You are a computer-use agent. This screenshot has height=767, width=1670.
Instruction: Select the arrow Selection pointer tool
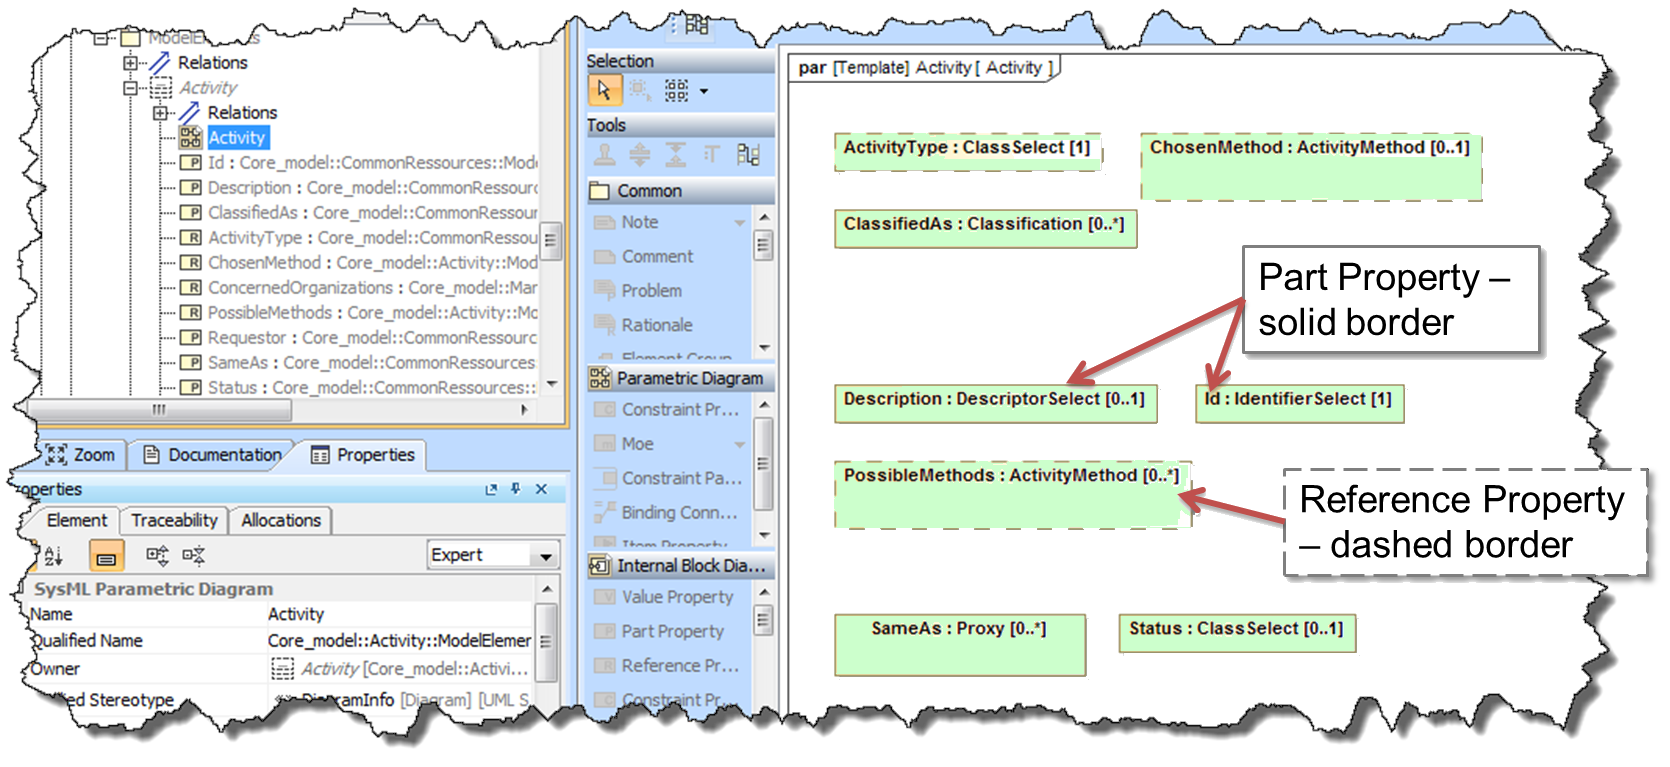click(x=603, y=91)
